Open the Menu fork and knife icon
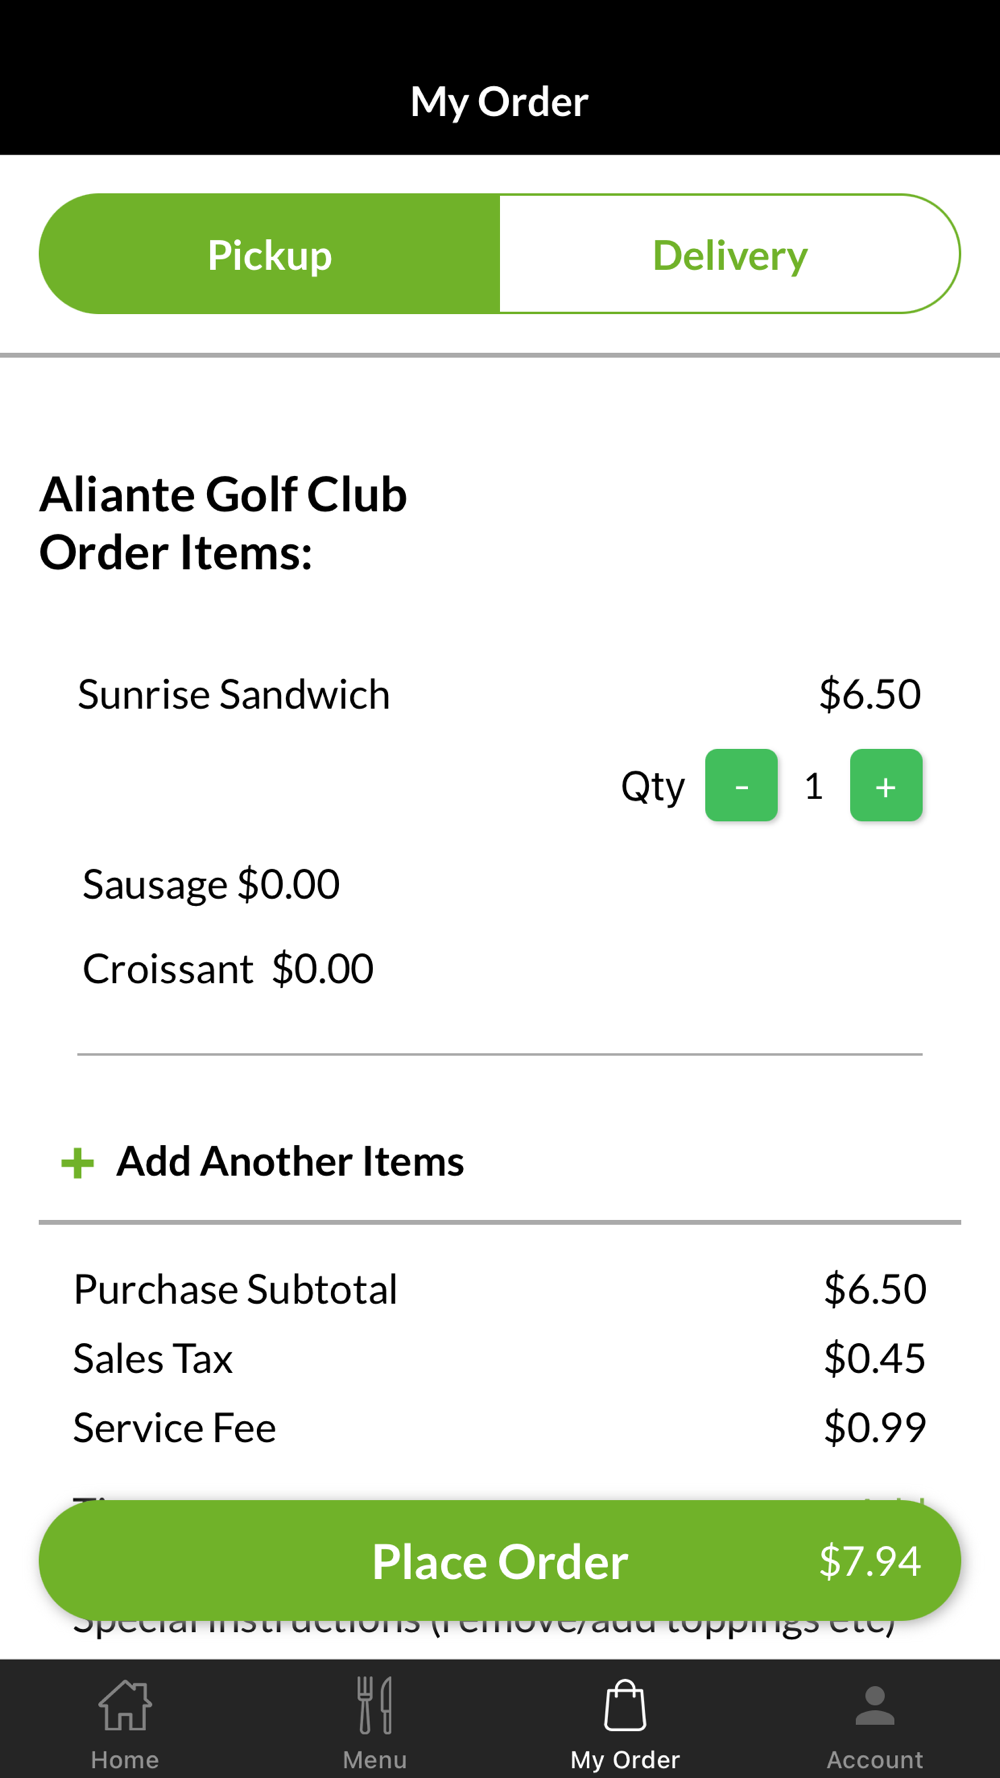The width and height of the screenshot is (1000, 1778). [375, 1705]
